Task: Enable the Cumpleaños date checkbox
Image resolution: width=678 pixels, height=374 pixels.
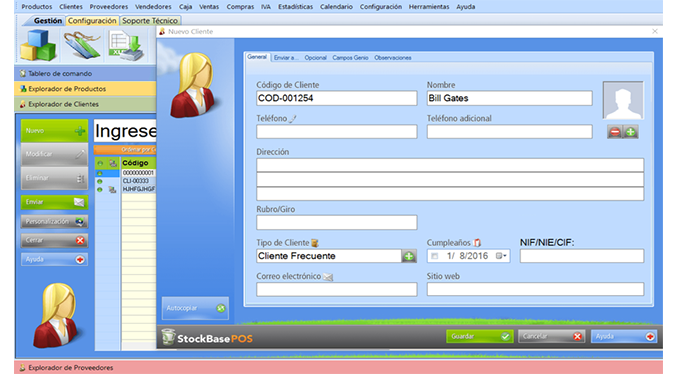Action: click(x=435, y=256)
